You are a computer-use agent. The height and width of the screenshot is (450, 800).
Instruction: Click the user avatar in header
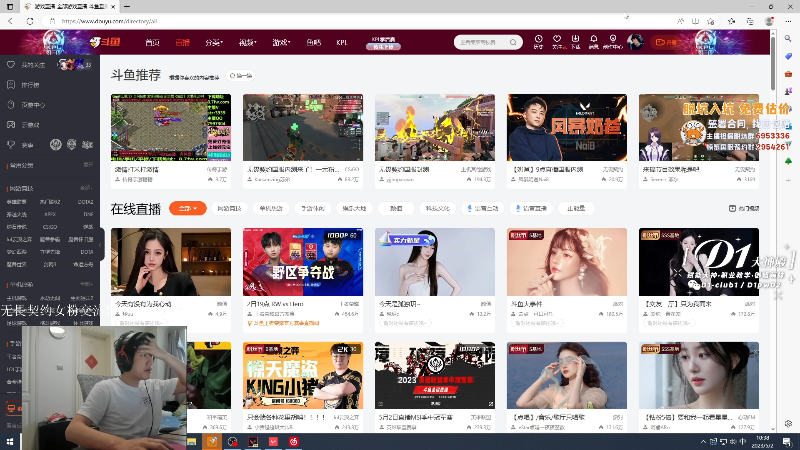coord(635,42)
